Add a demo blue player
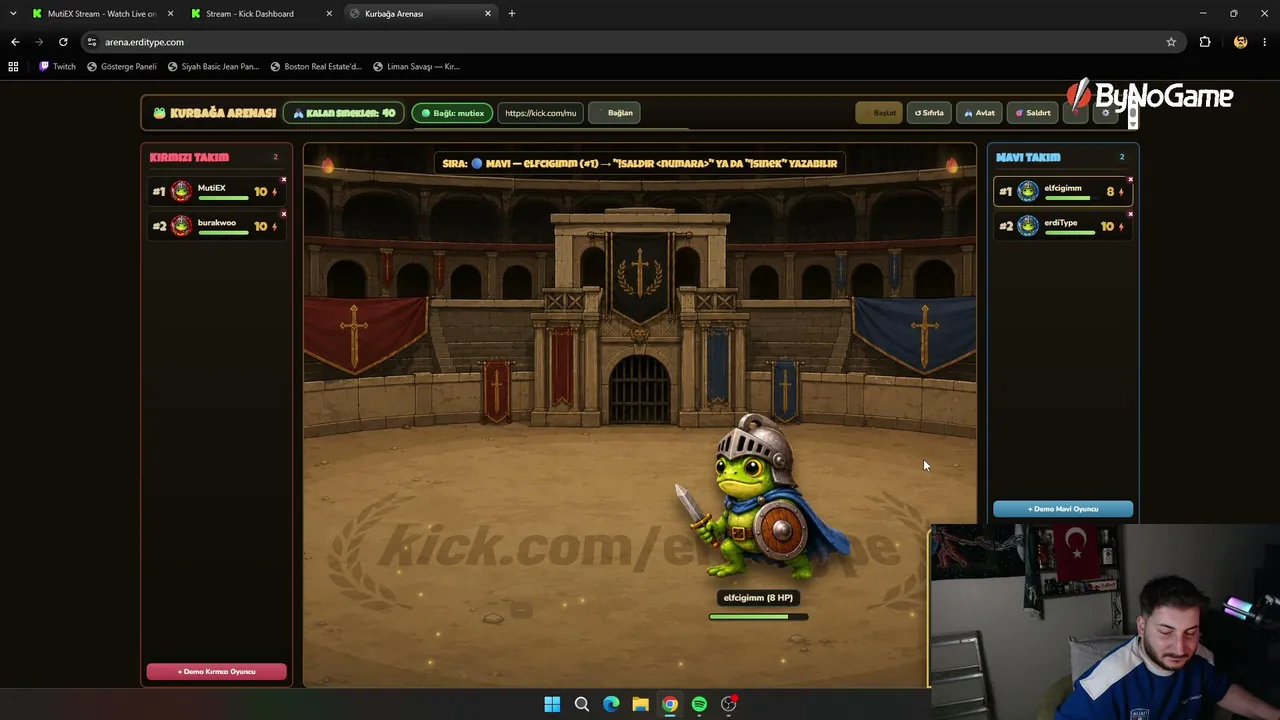Screen dimensions: 1280x720 (1063, 509)
